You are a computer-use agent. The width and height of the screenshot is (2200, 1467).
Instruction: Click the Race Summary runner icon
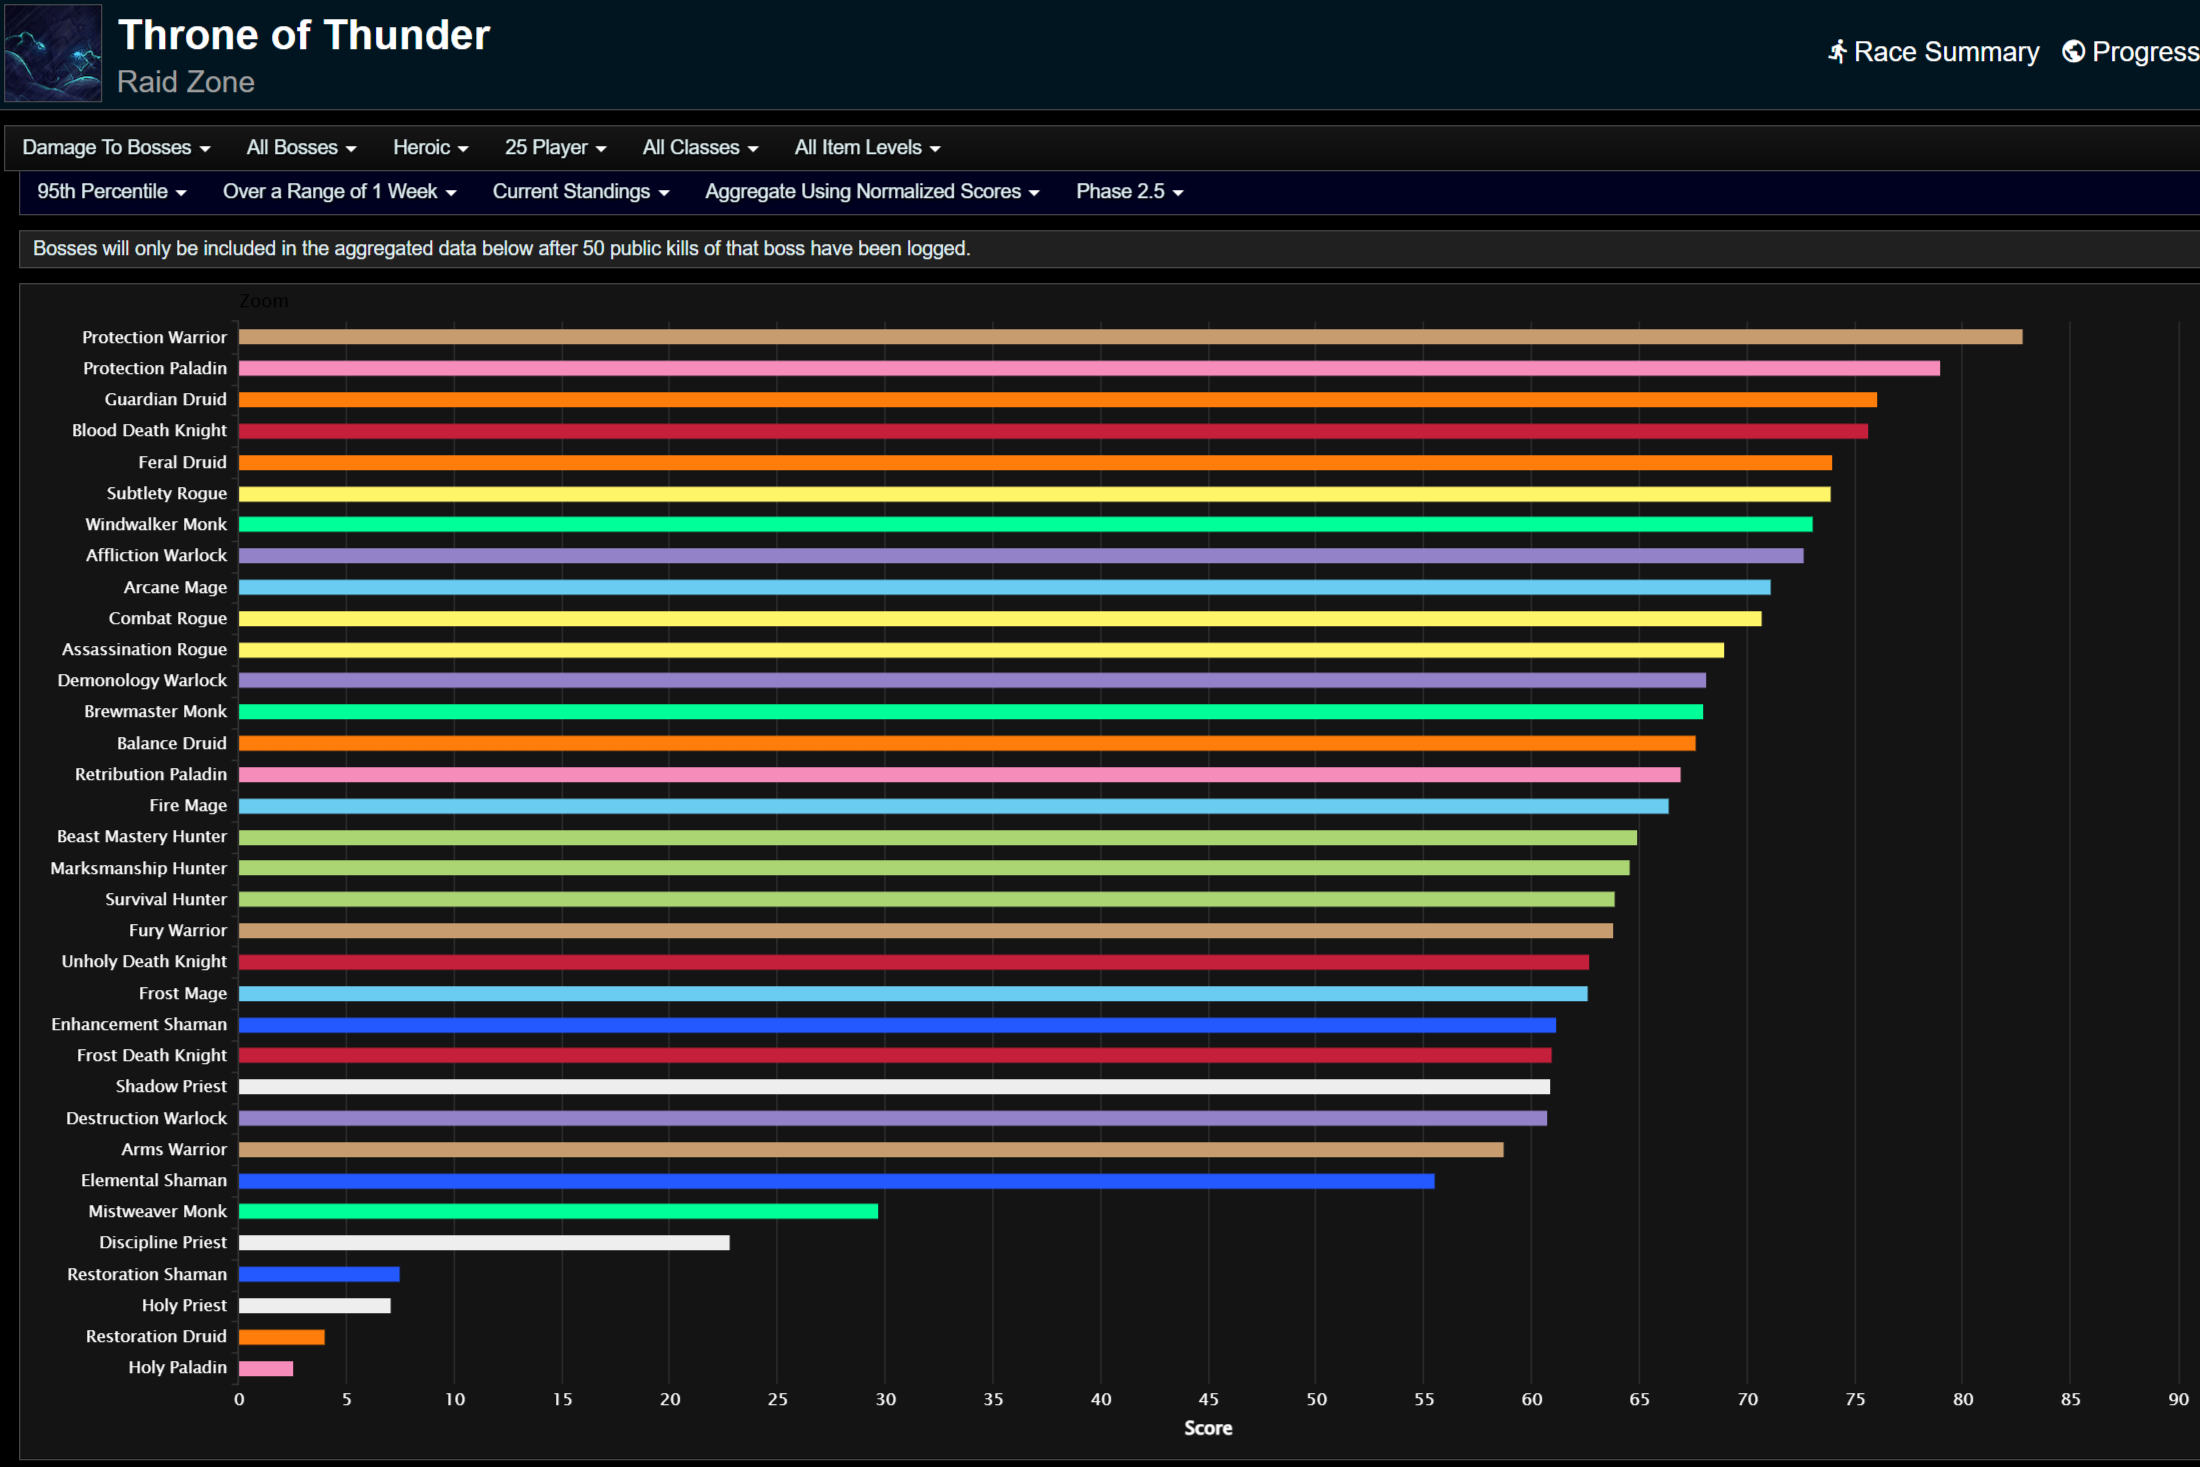point(1837,52)
